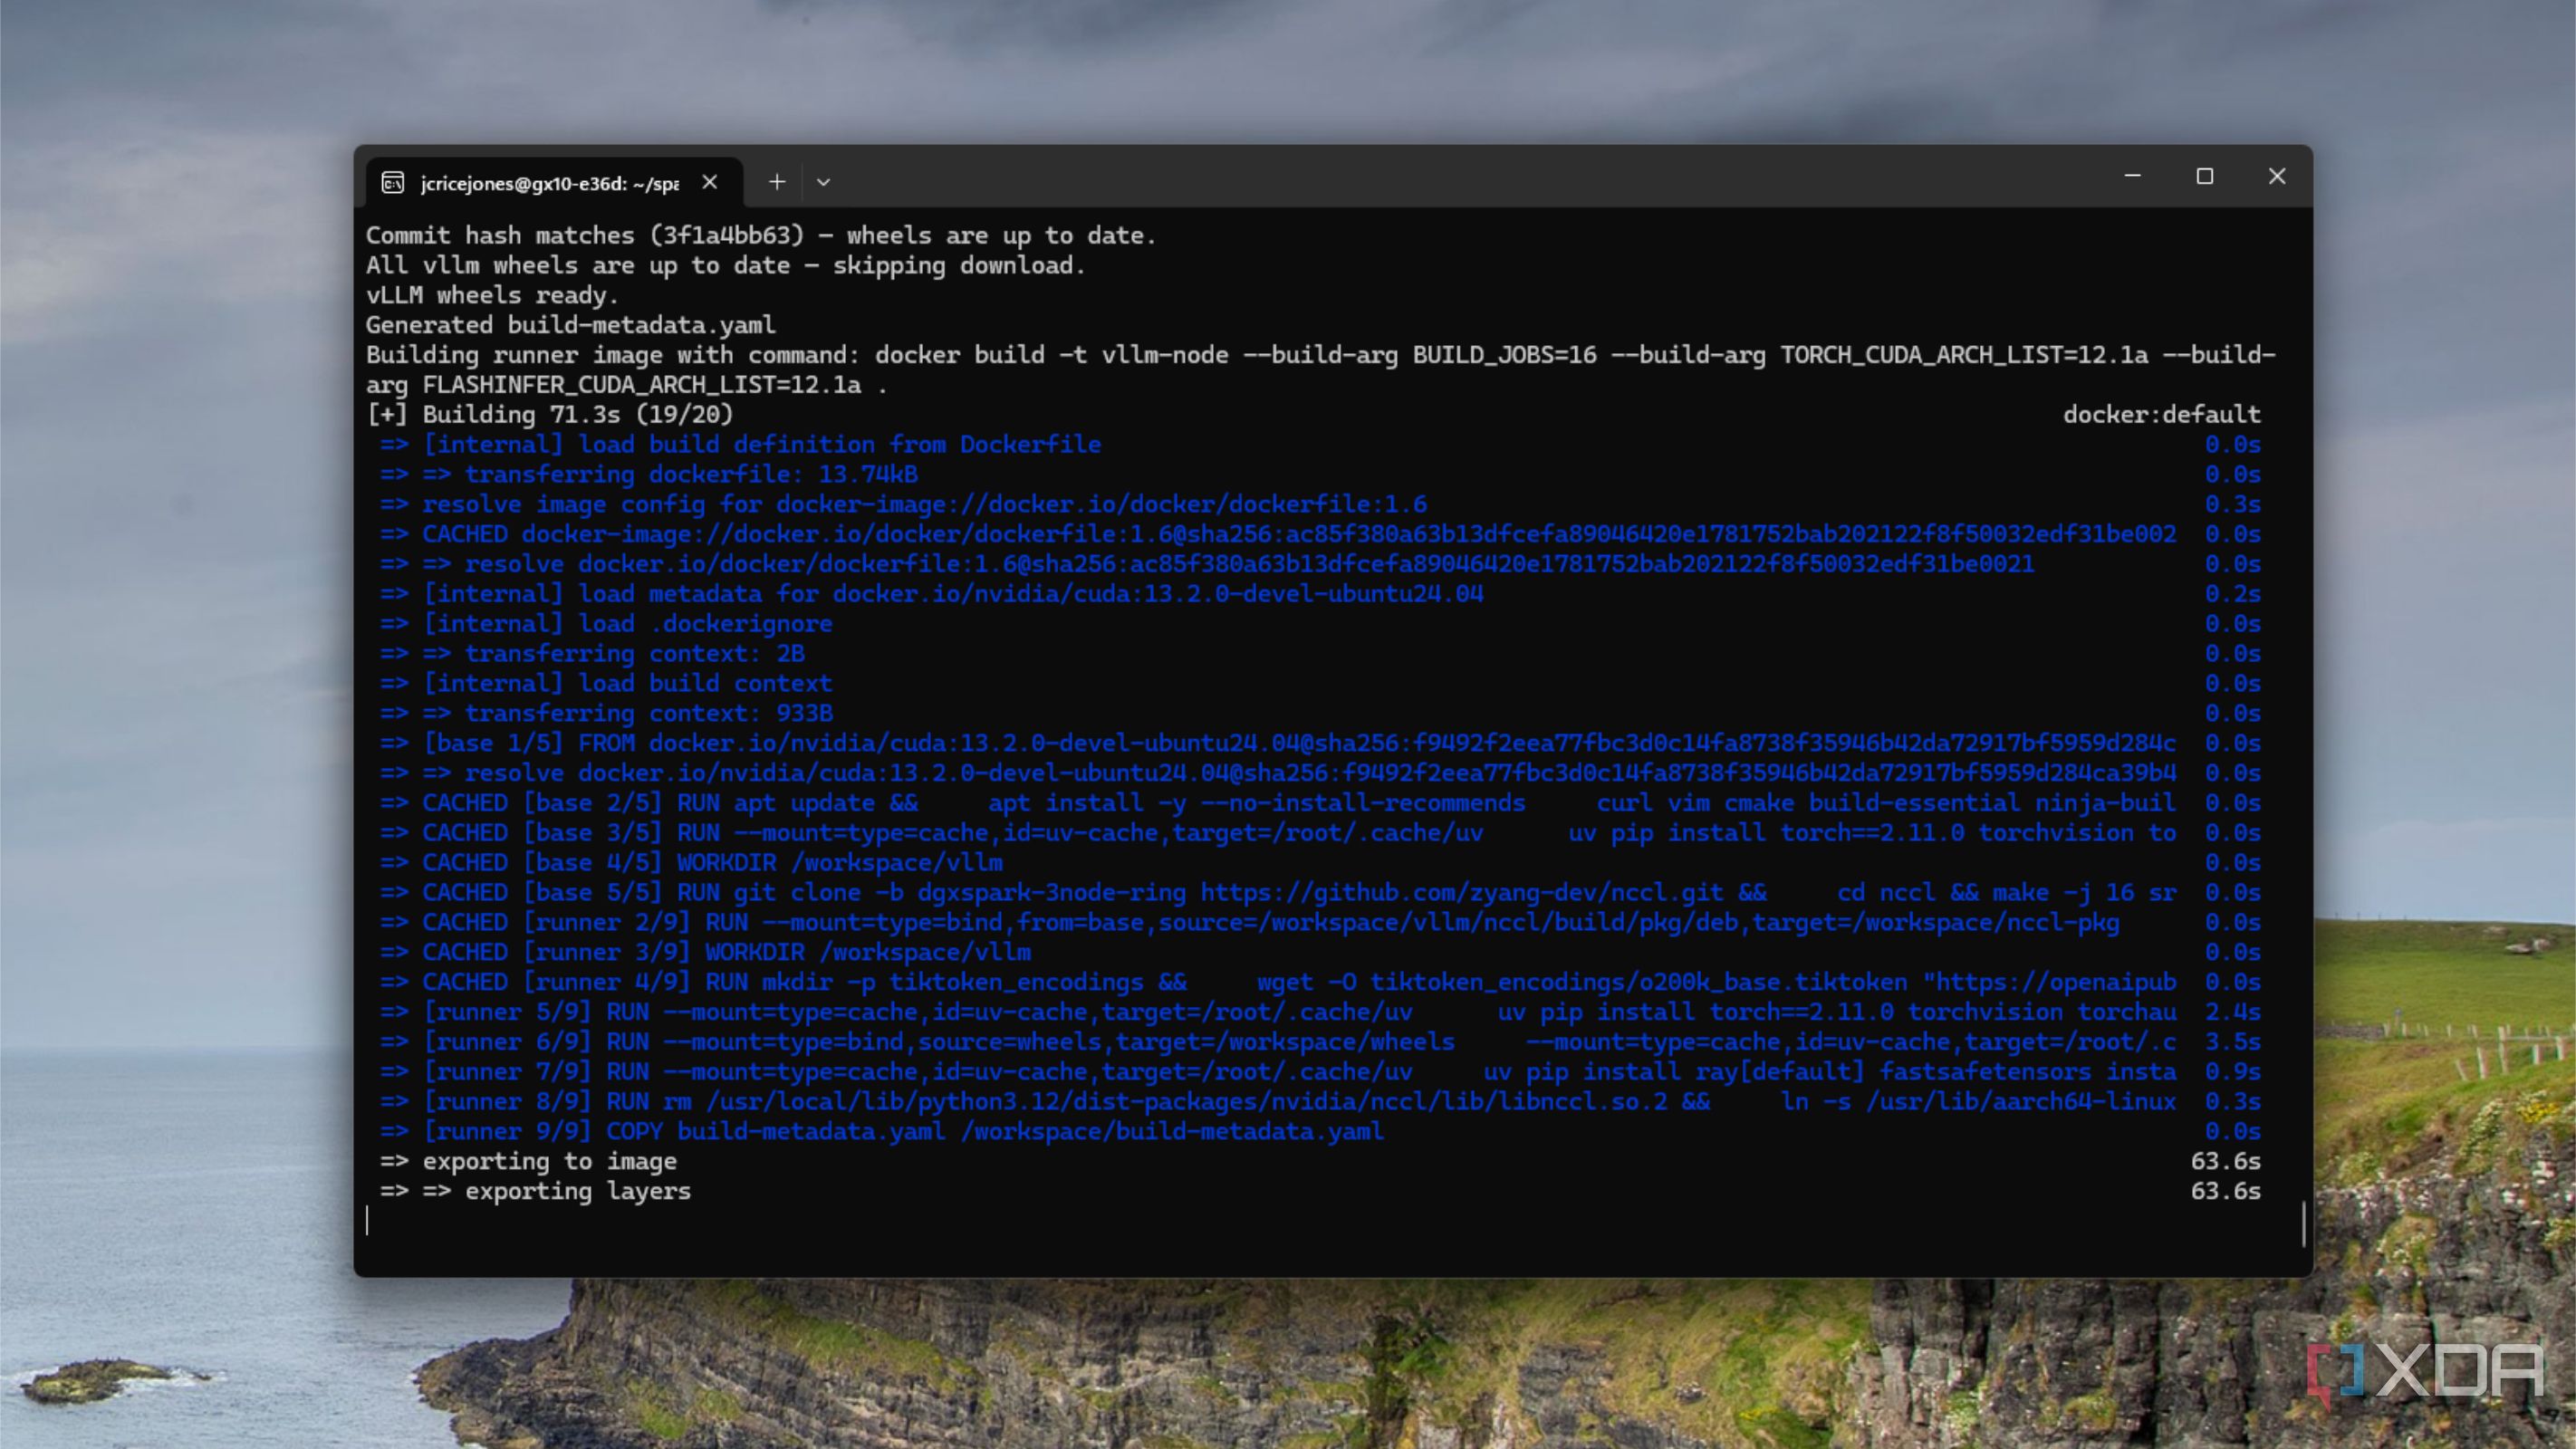Image resolution: width=2576 pixels, height=1449 pixels.
Task: Click "CACHED [base 5/5] RUN git clone" line
Action: pos(1278,893)
